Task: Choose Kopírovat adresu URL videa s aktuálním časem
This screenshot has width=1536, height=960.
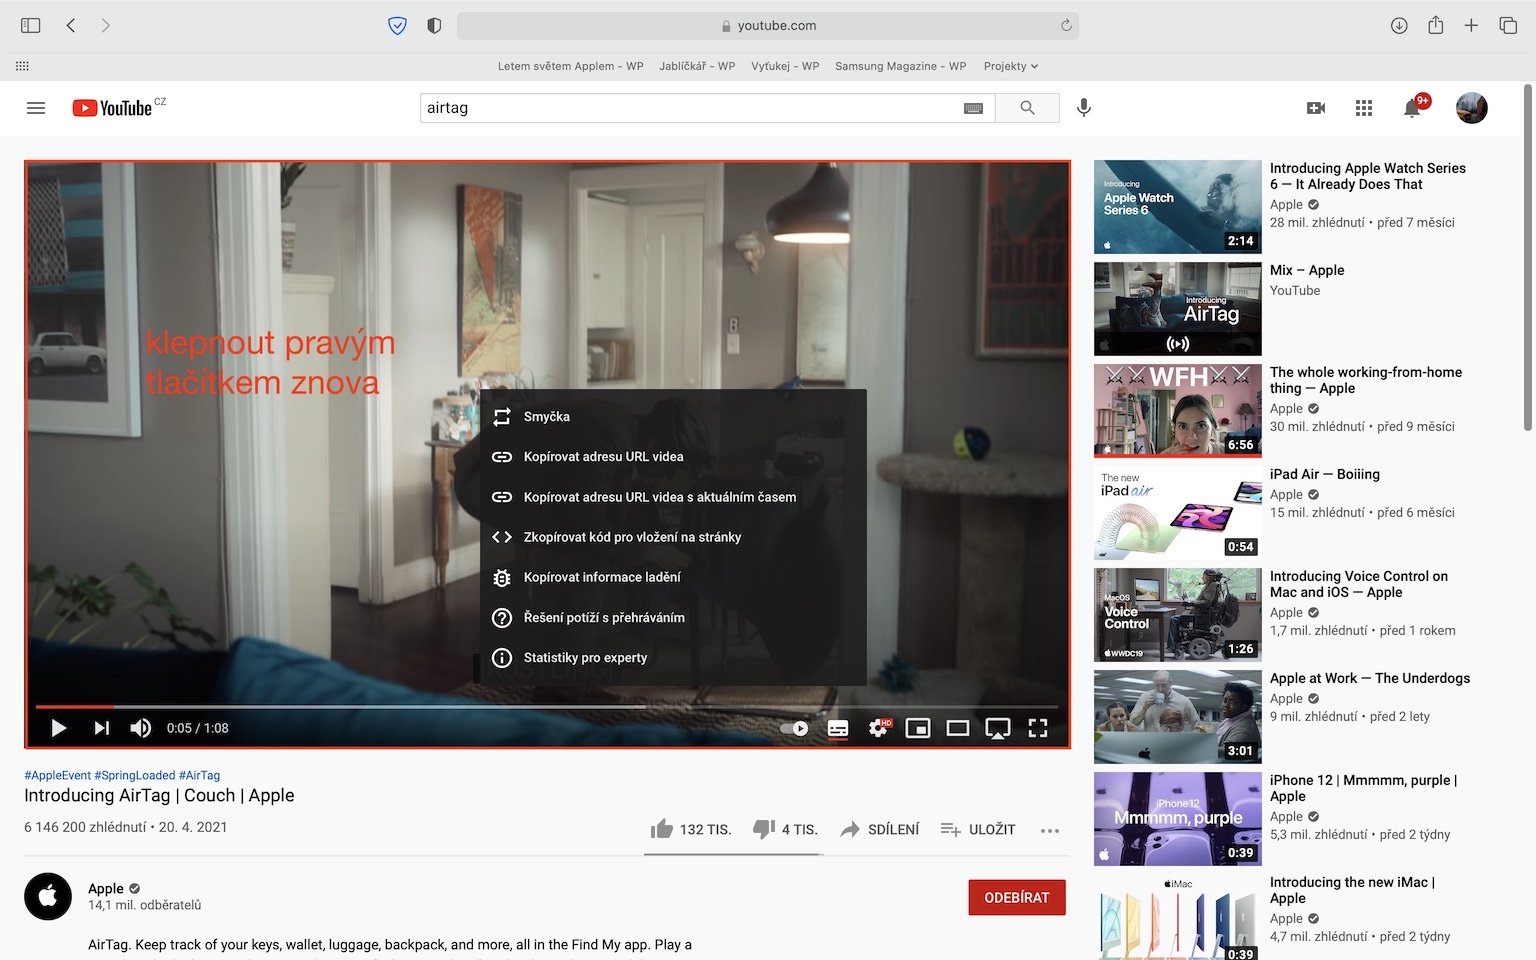Action: coord(673,497)
